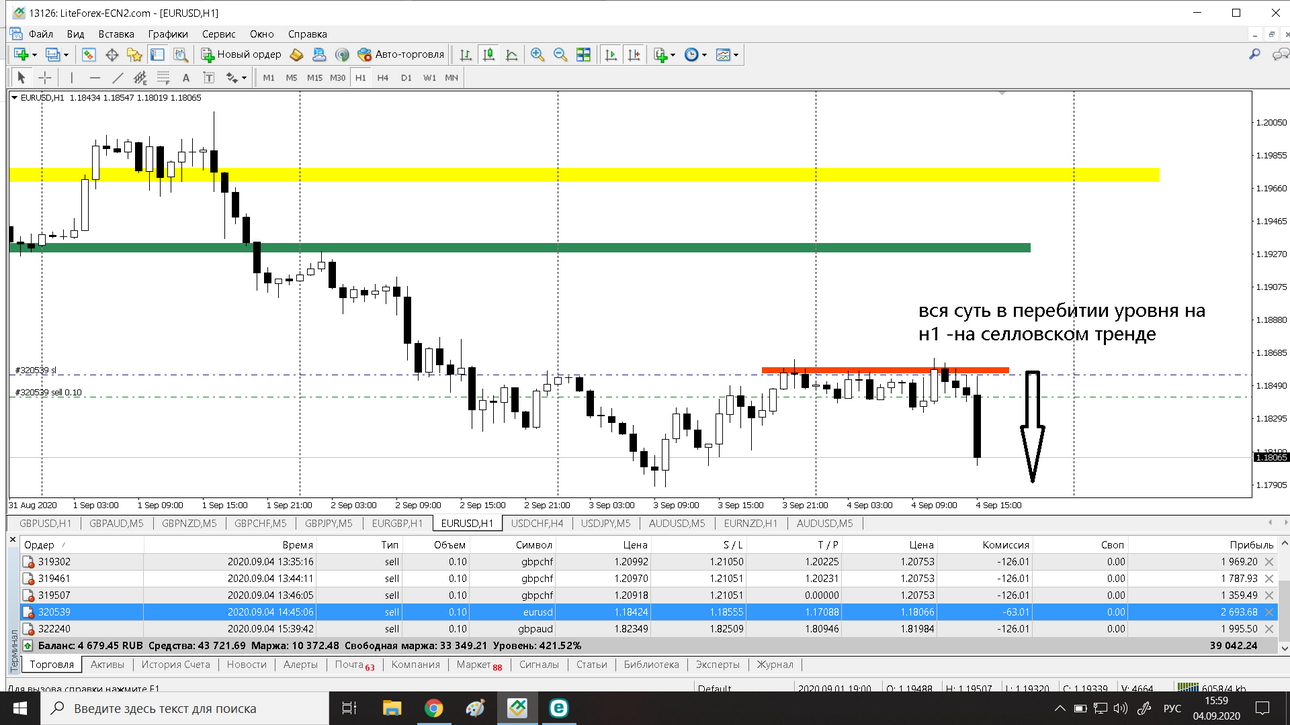Open the Почта terminal tab
1290x725 pixels.
(x=354, y=665)
